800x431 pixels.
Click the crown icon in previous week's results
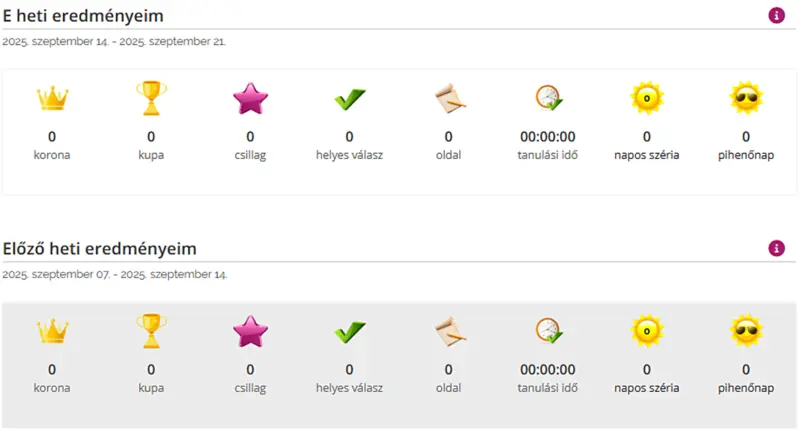[x=51, y=331]
